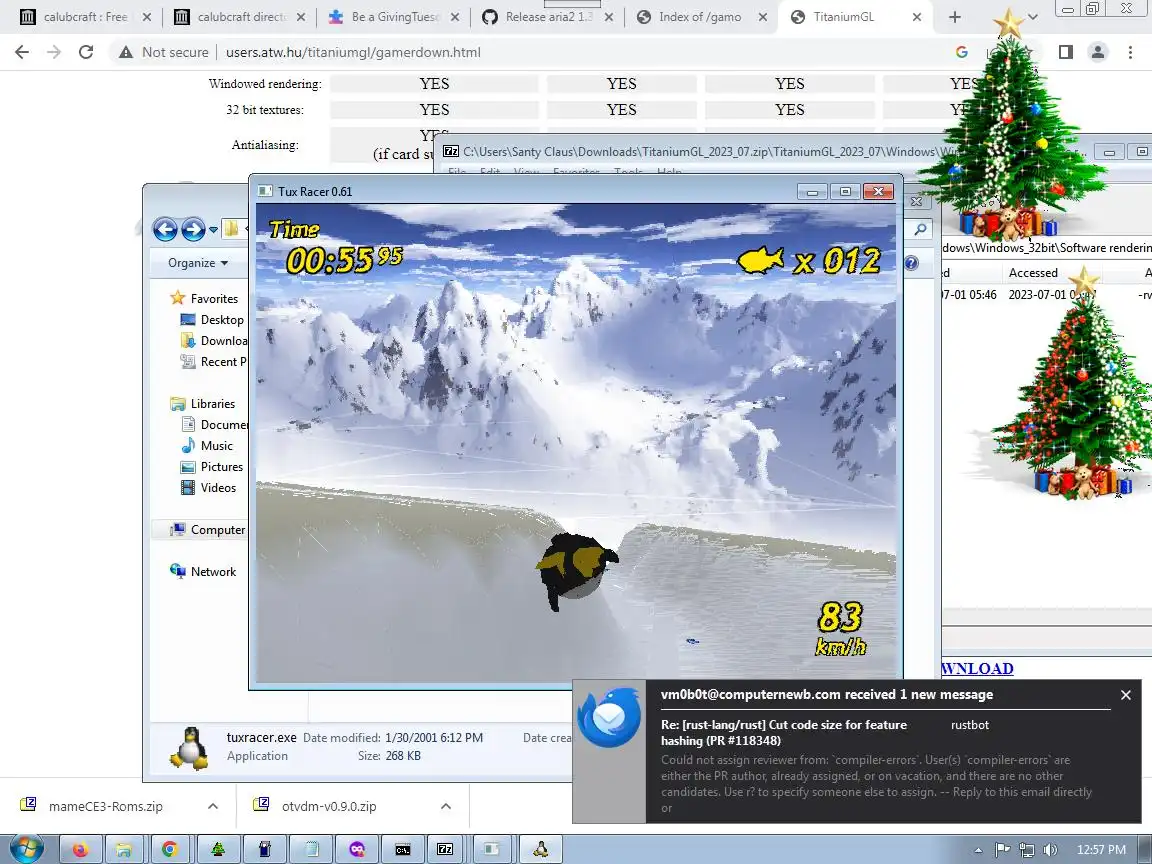Click the network tray icon
The height and width of the screenshot is (864, 1152).
(x=1027, y=850)
